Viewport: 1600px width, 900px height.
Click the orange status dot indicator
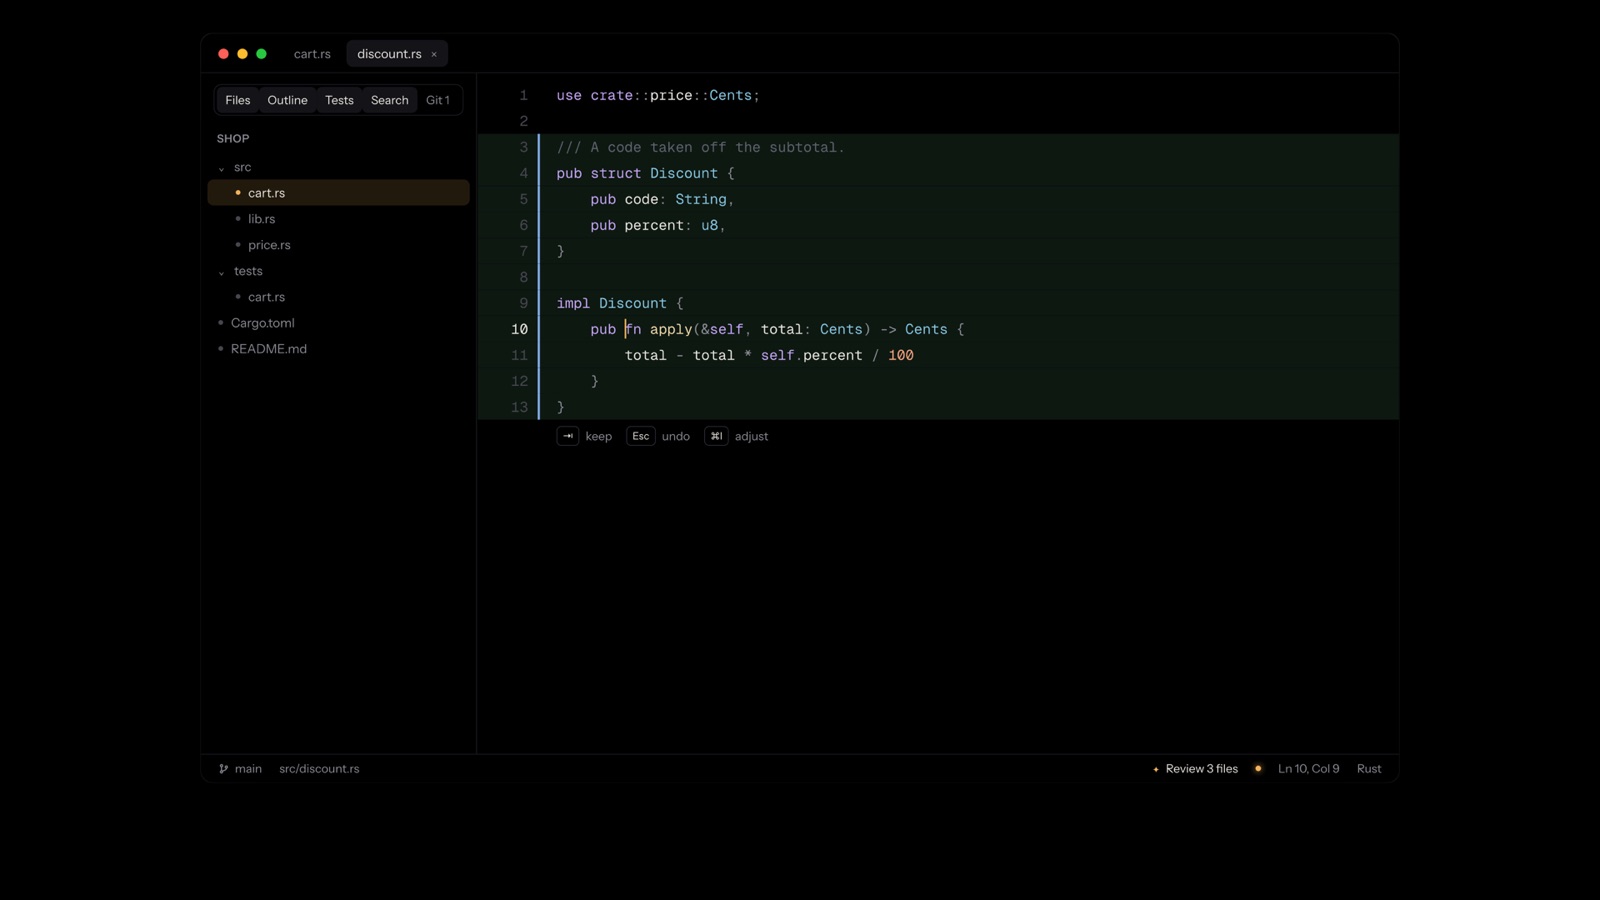(x=1258, y=769)
